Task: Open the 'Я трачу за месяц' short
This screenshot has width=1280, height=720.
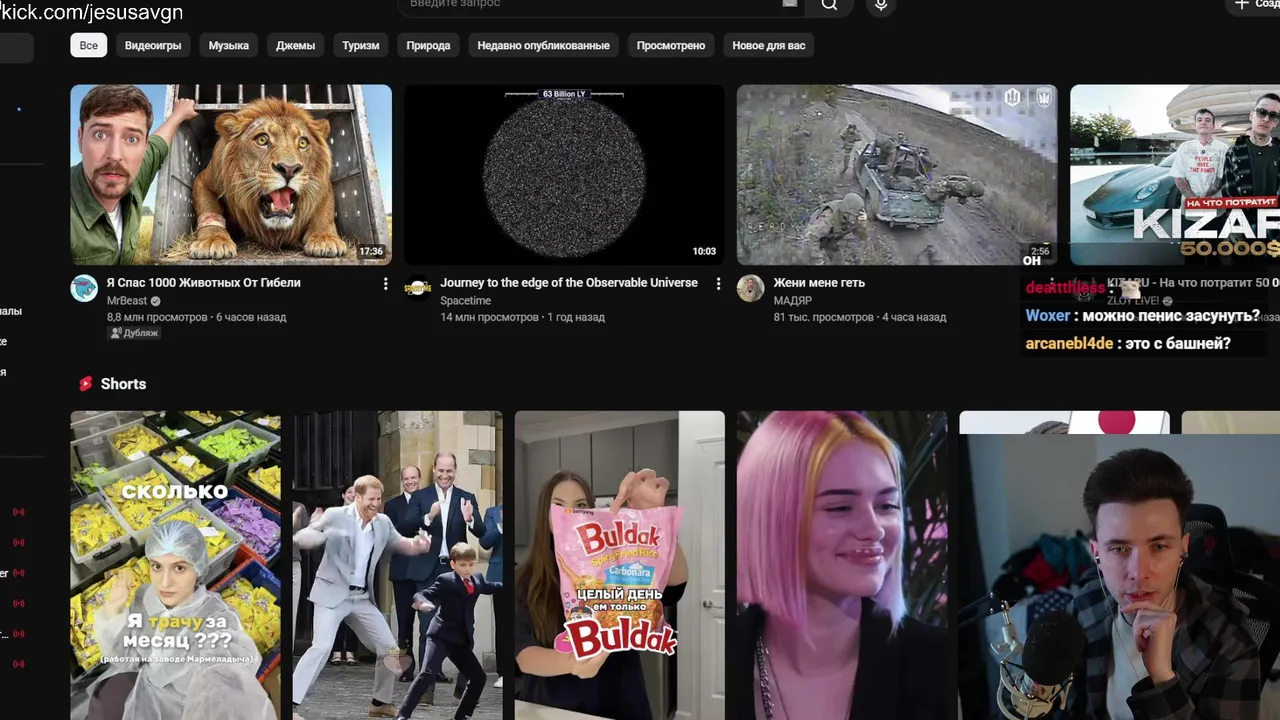Action: pos(175,565)
